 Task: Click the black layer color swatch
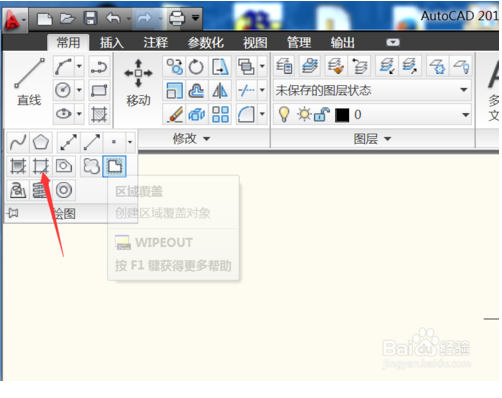pos(342,115)
